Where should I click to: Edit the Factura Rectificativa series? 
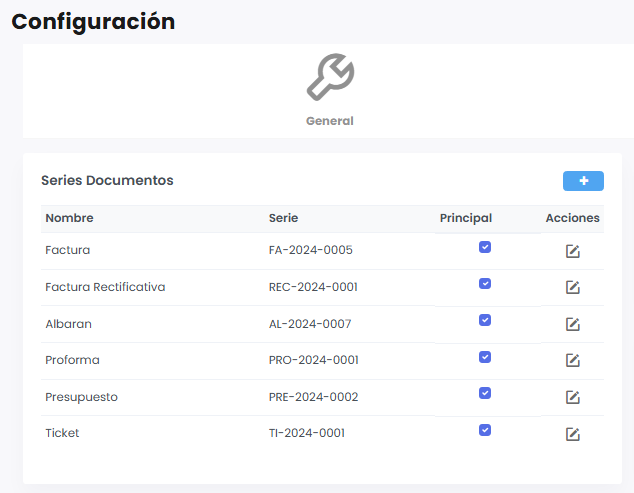point(573,288)
